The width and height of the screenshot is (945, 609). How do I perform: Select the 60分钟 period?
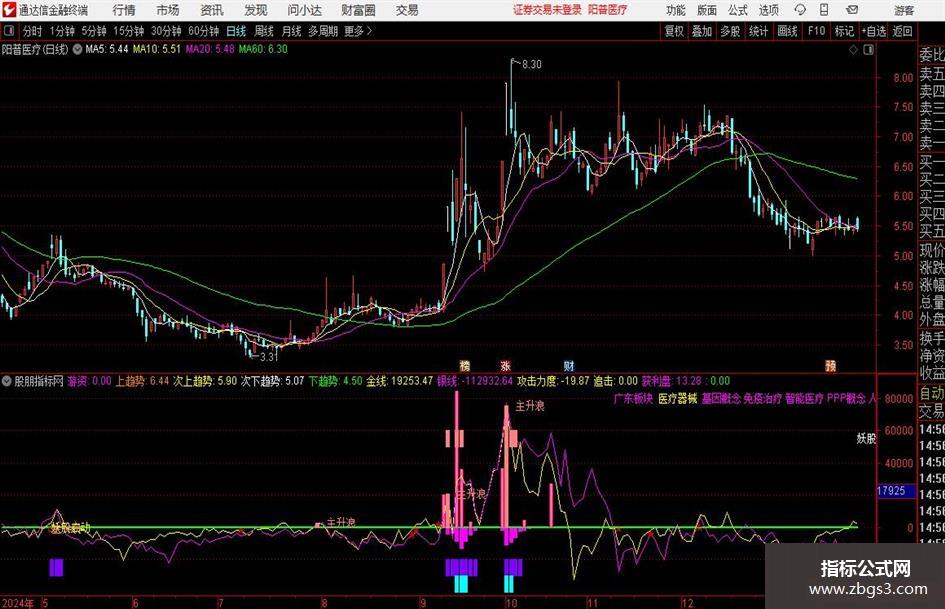click(203, 31)
